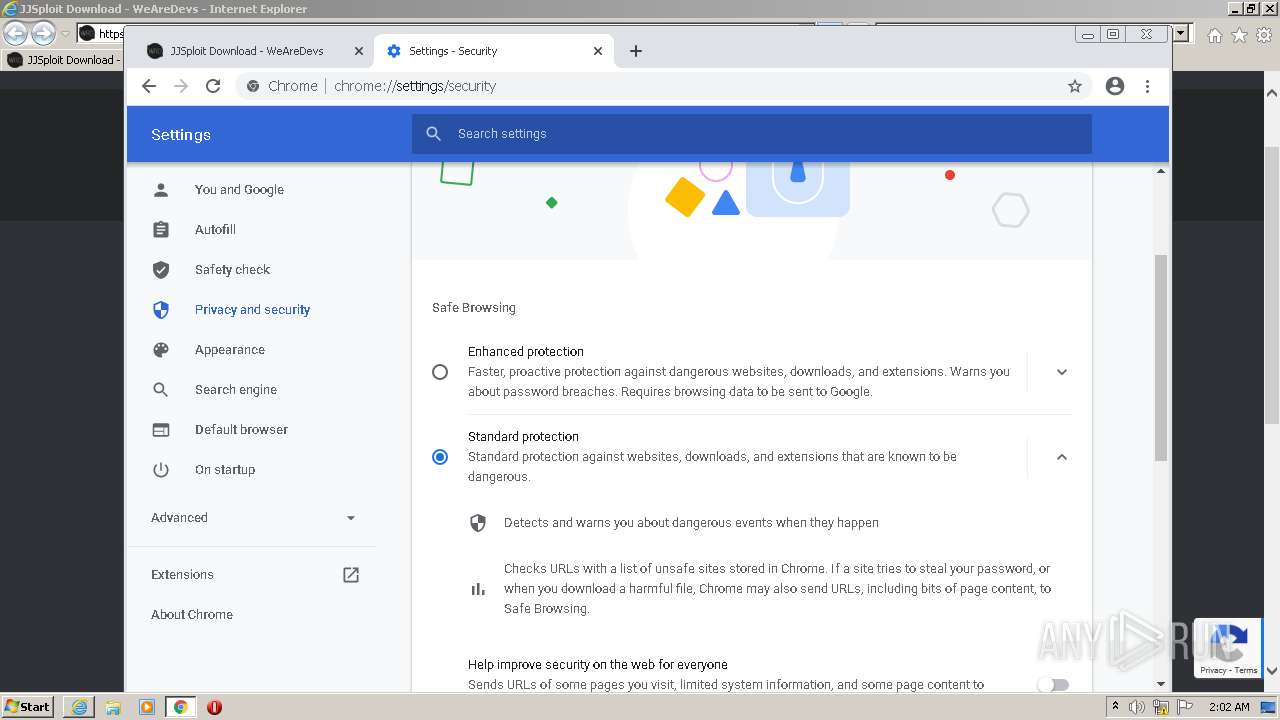Click the Autofill clipboard icon
The height and width of the screenshot is (720, 1280).
[x=161, y=229]
